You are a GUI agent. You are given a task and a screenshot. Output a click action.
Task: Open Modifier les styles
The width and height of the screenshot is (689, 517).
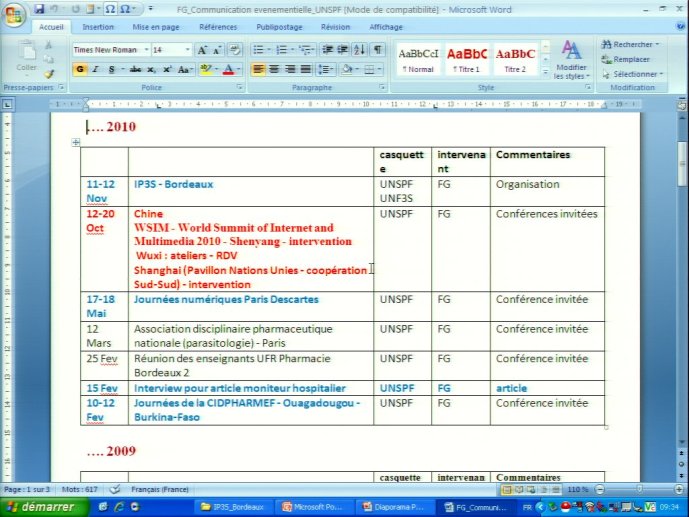(x=571, y=60)
